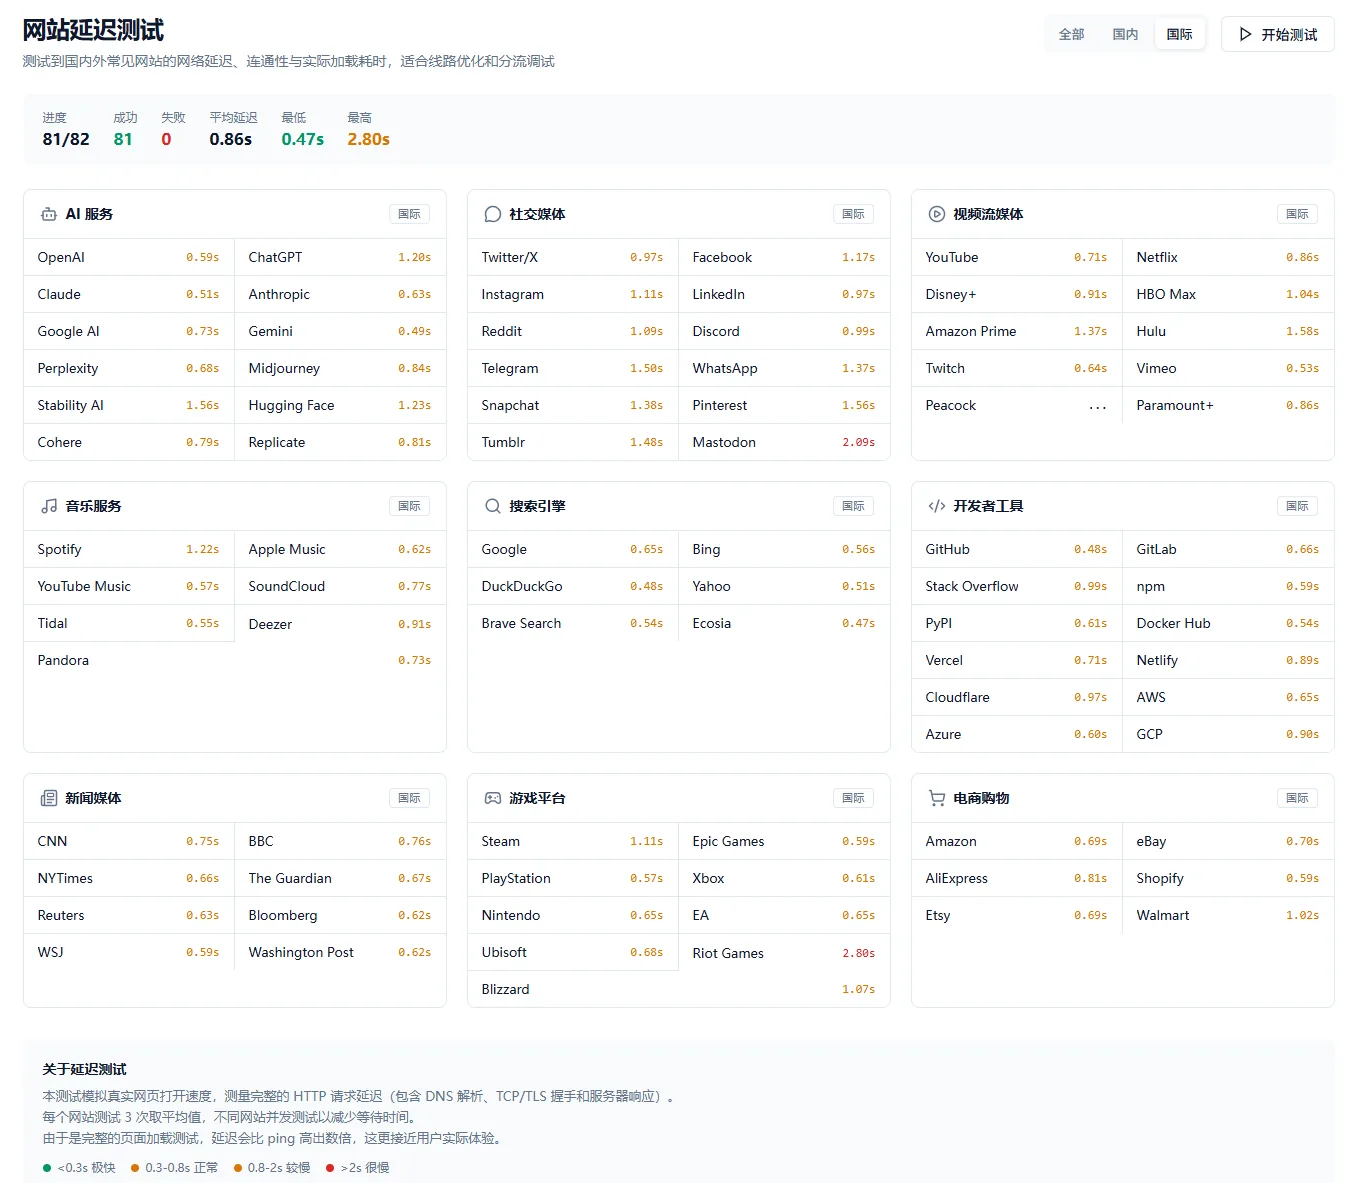
Task: Click the 关于延迟测试 heading
Action: point(85,1069)
